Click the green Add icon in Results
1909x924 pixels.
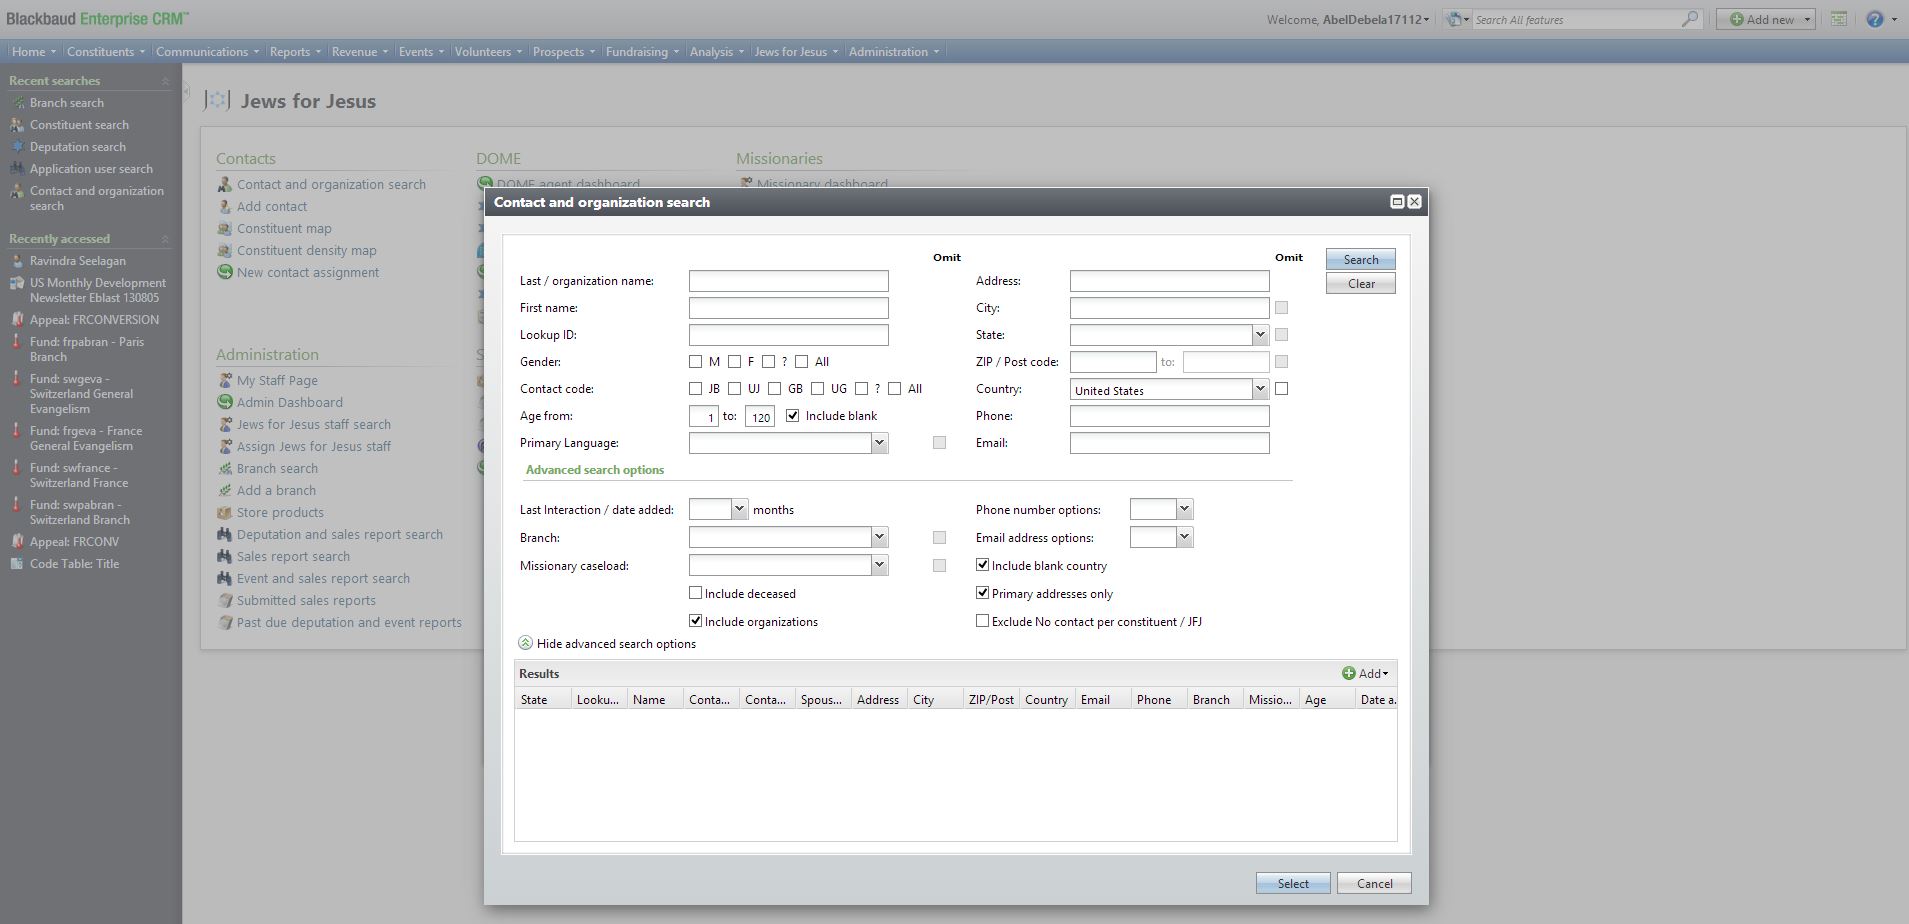1349,673
